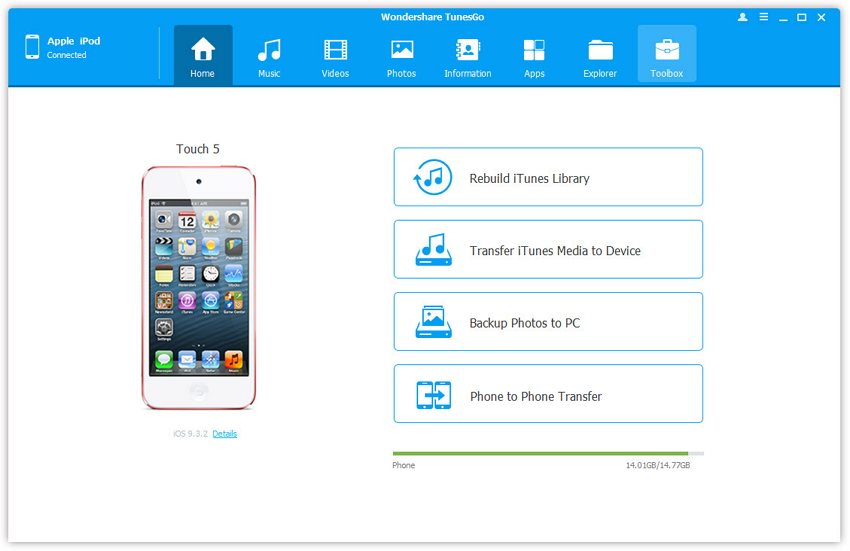Launch Phone to Phone Transfer
This screenshot has height=551, width=850.
coord(548,395)
